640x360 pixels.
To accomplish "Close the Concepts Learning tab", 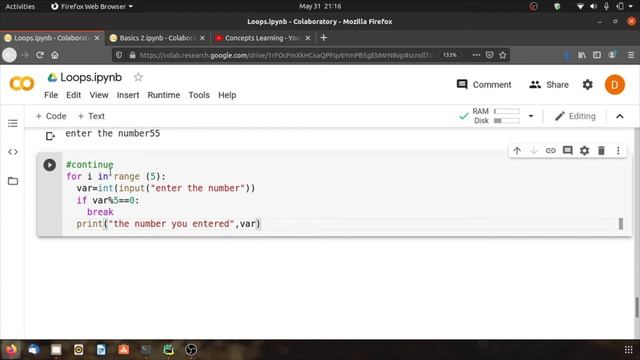I will pos(308,38).
